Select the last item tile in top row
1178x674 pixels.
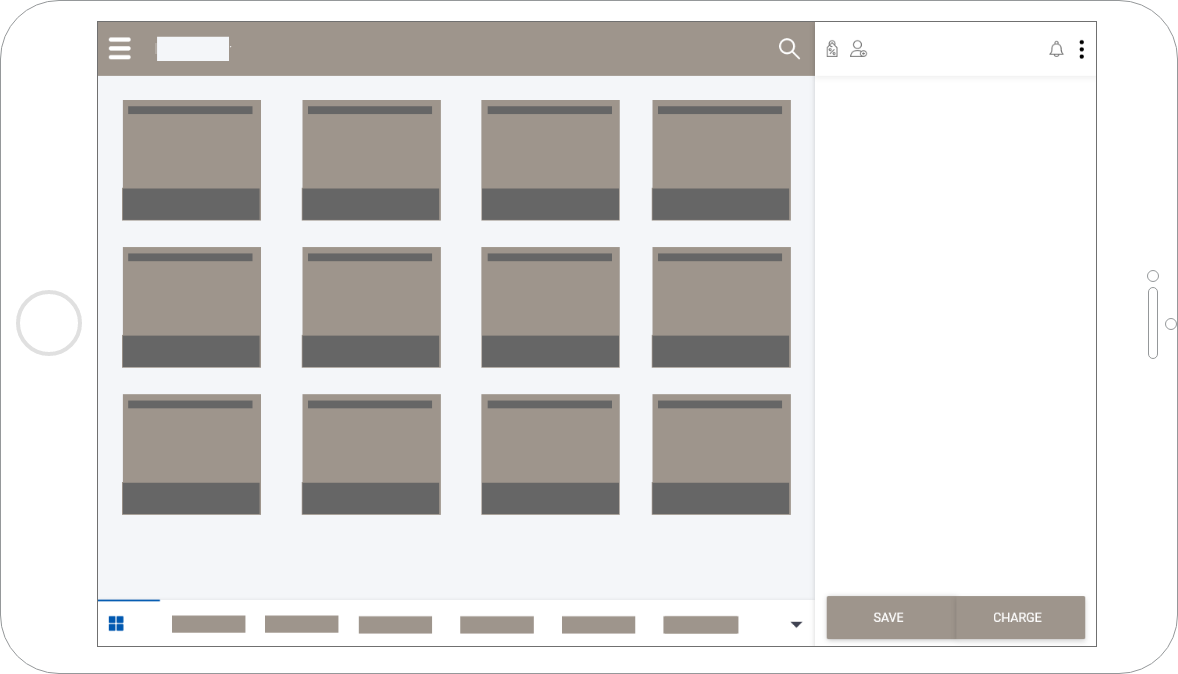[721, 160]
